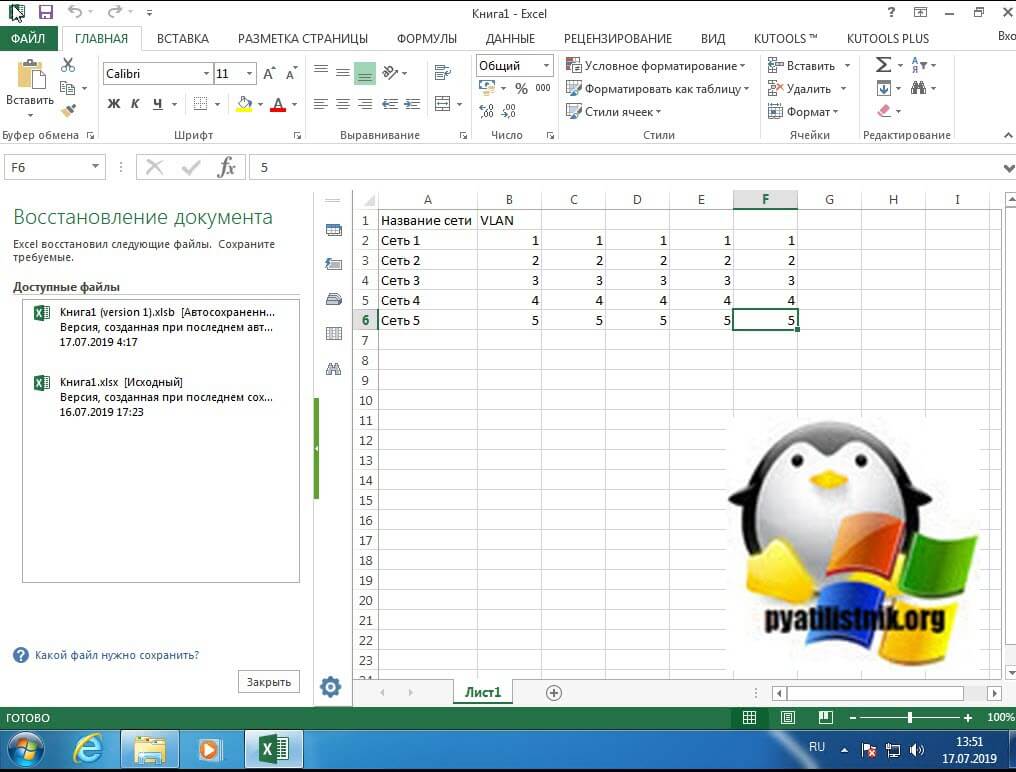Select the Format Painter brush icon
1016x772 pixels.
68,111
